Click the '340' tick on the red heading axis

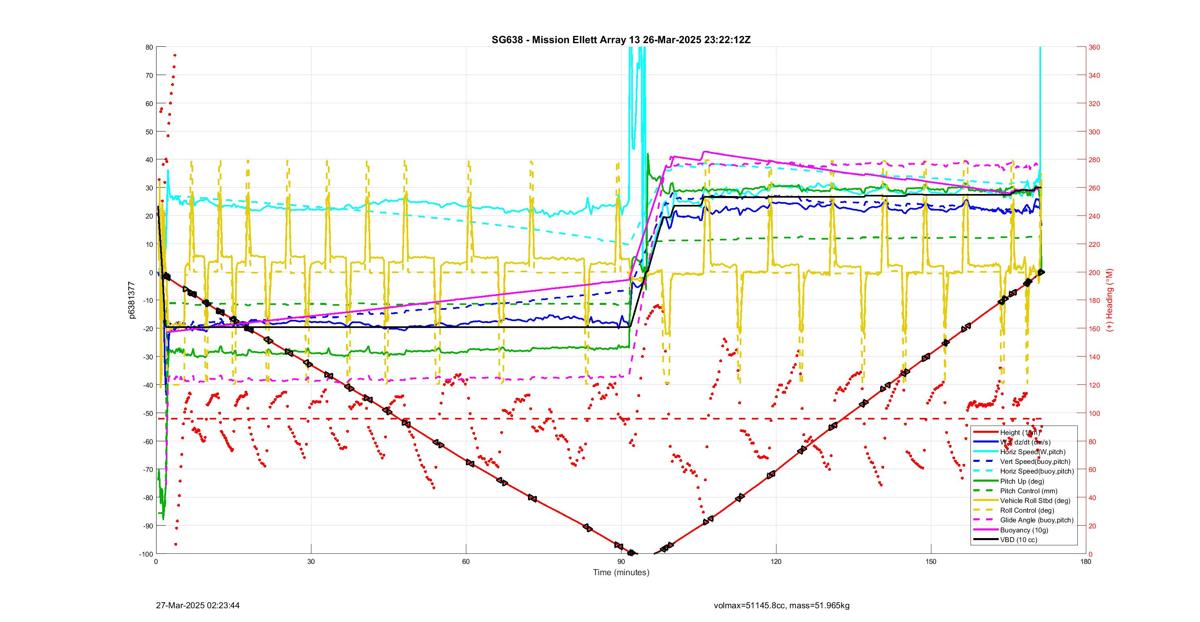1095,75
